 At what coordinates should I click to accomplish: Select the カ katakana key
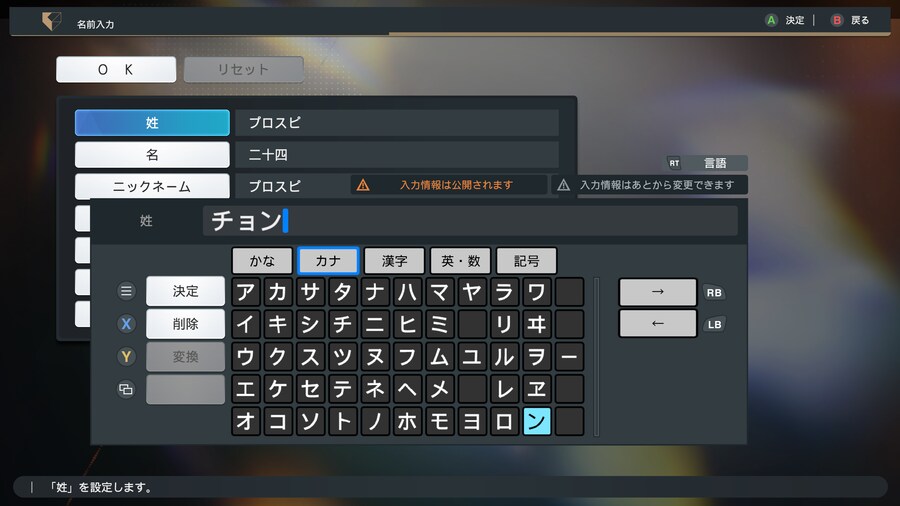[278, 292]
